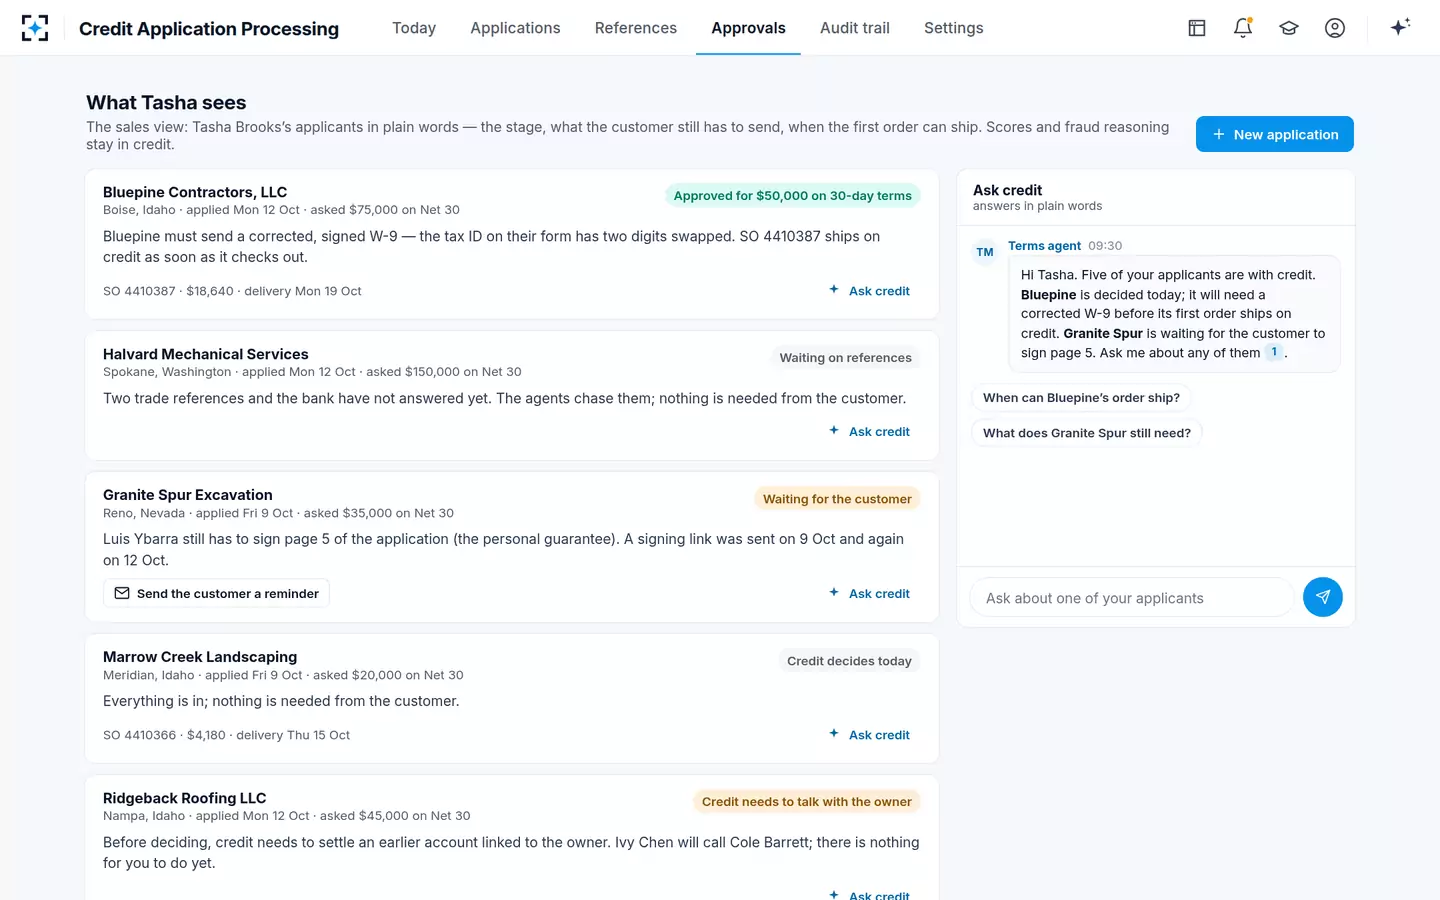Image resolution: width=1440 pixels, height=900 pixels.
Task: Click the 'Waiting for the customer' status badge
Action: [x=837, y=499]
